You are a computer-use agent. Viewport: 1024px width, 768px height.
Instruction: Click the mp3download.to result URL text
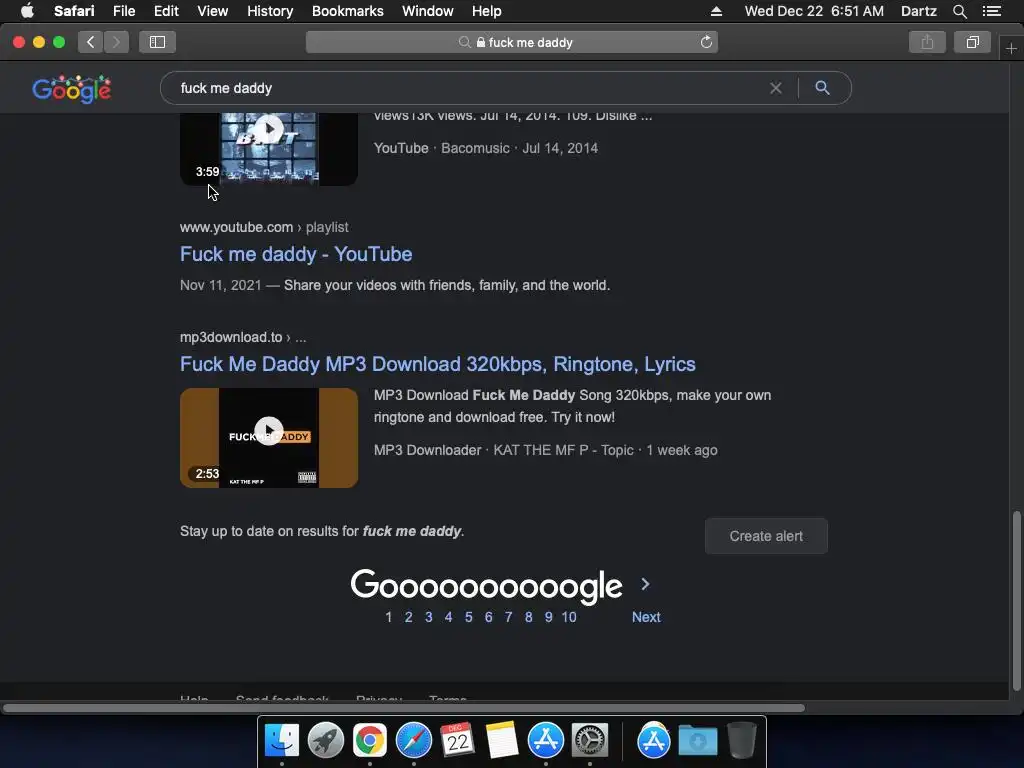click(243, 338)
